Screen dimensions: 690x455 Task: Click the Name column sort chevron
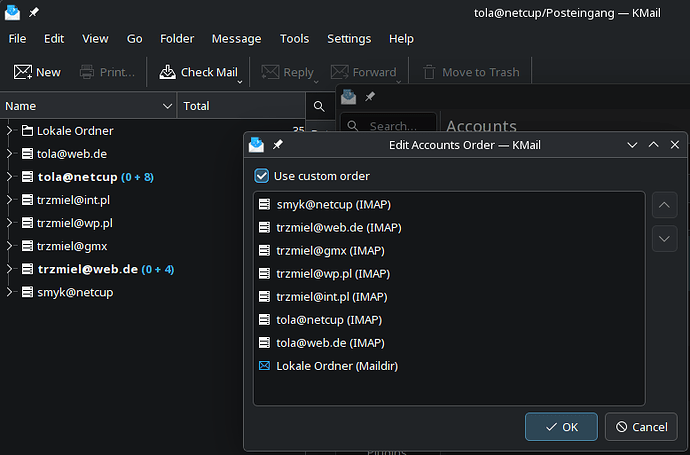167,106
